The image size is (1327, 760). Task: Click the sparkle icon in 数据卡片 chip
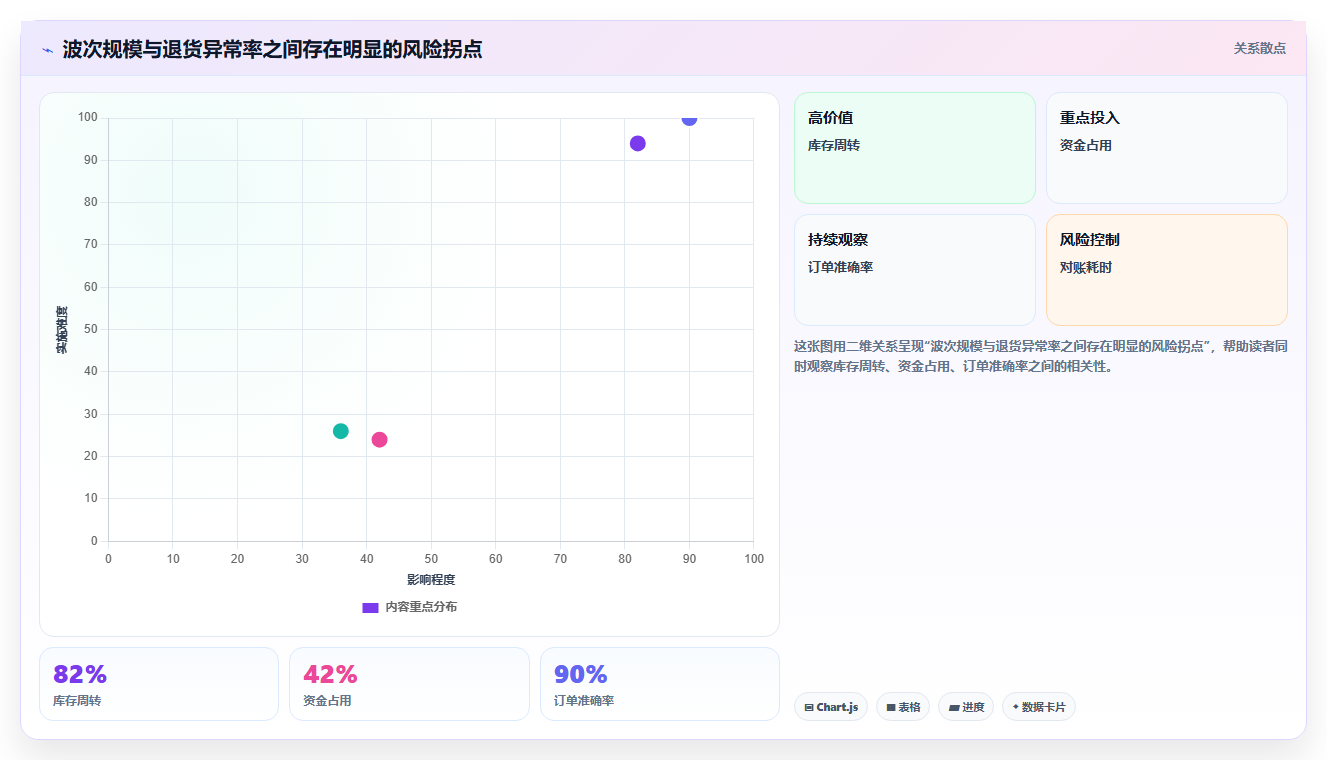(1016, 706)
